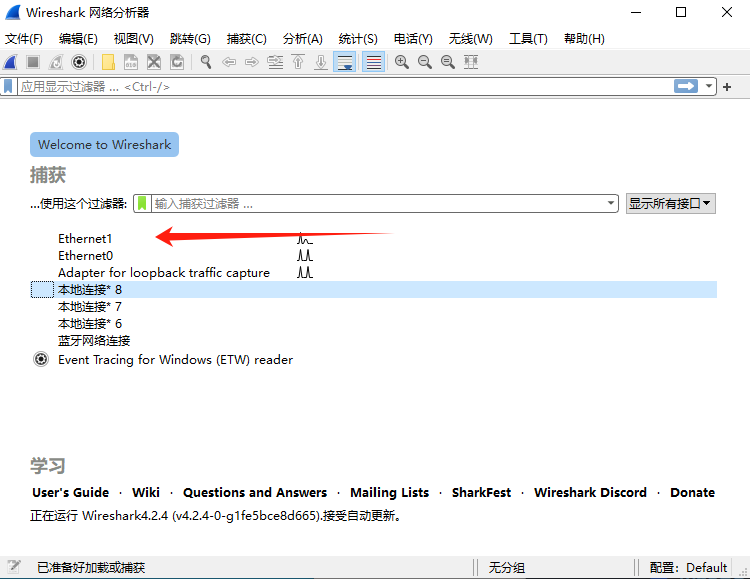Select the 蓝牙网络连接 interface

(x=94, y=341)
